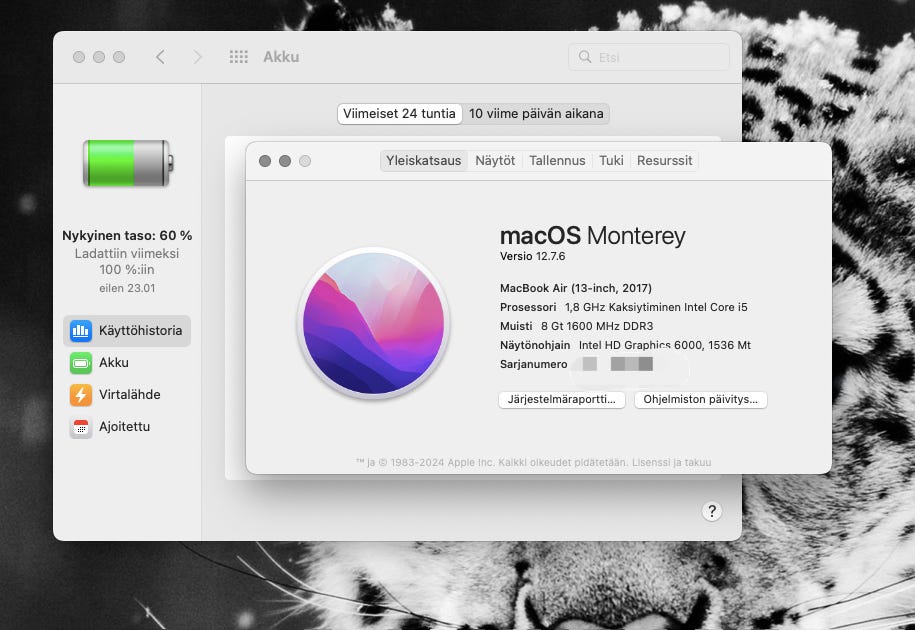Click the Ladattiin viimeksi 100 %:iin text
Screen dimensions: 915x630
[127, 261]
